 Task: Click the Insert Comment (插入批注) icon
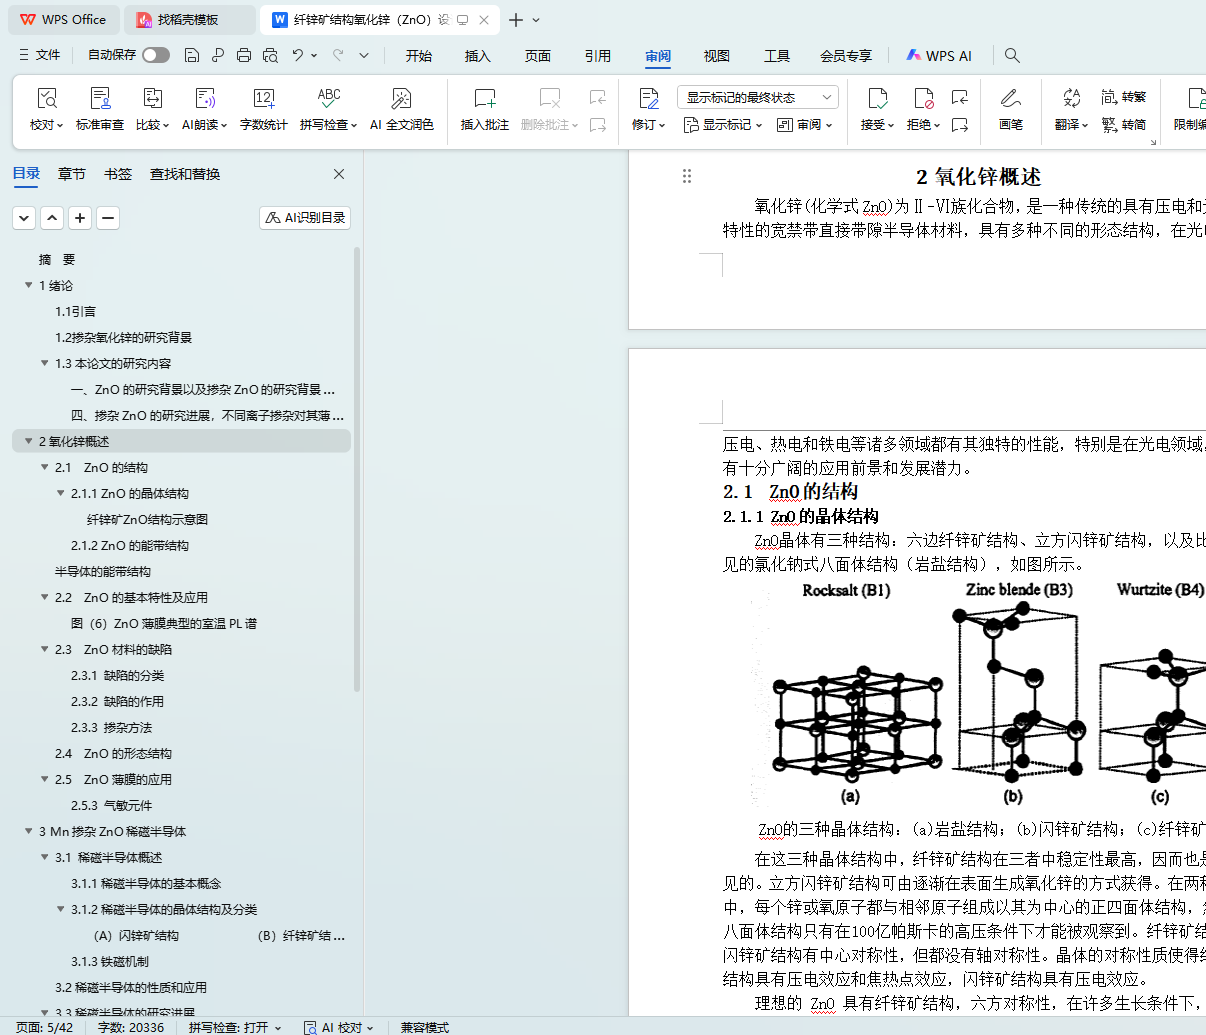coord(484,99)
